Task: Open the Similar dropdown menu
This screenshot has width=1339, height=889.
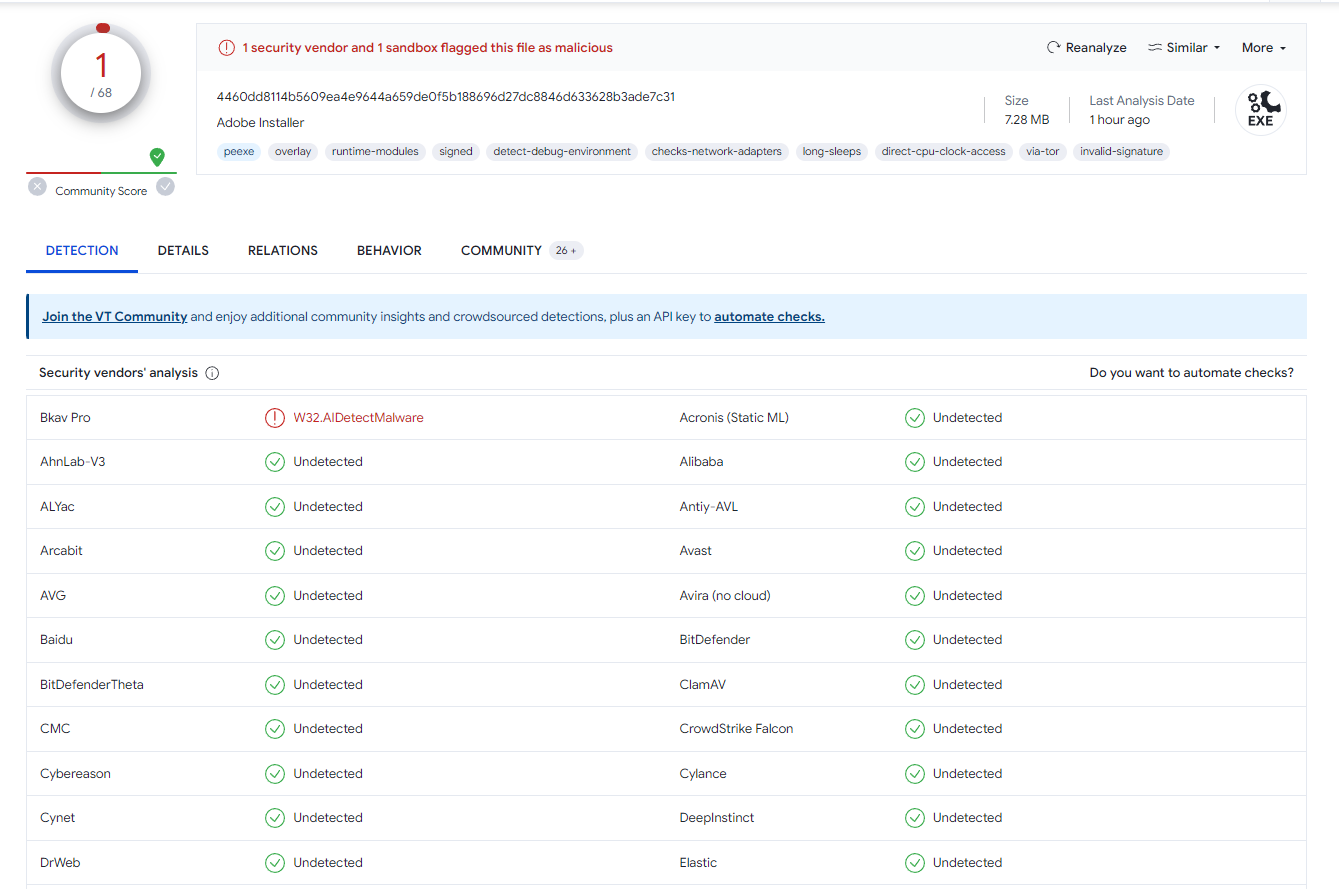Action: [1184, 48]
